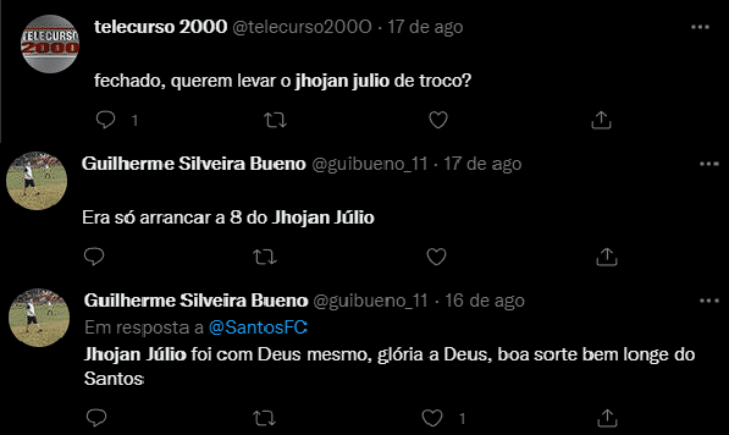Click the telecurso 2000 avatar
729x435 pixels.
[x=50, y=44]
